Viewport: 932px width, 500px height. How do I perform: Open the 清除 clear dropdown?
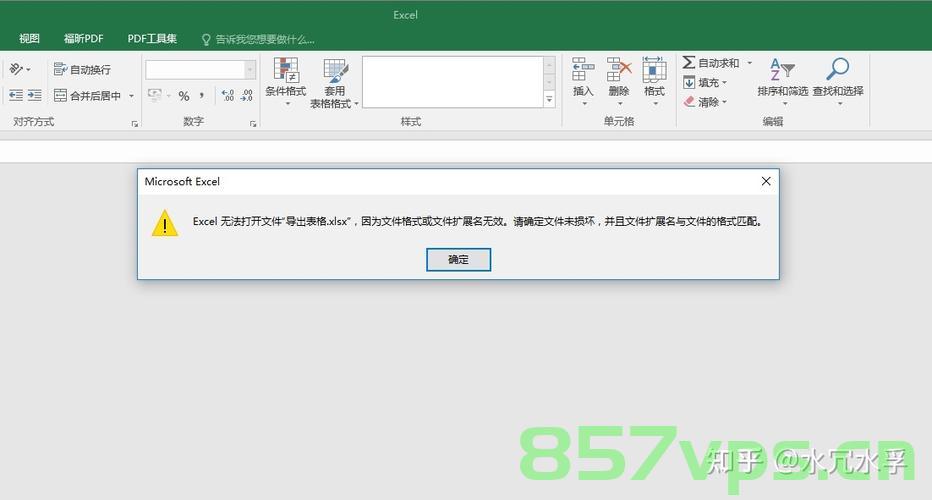tap(705, 102)
